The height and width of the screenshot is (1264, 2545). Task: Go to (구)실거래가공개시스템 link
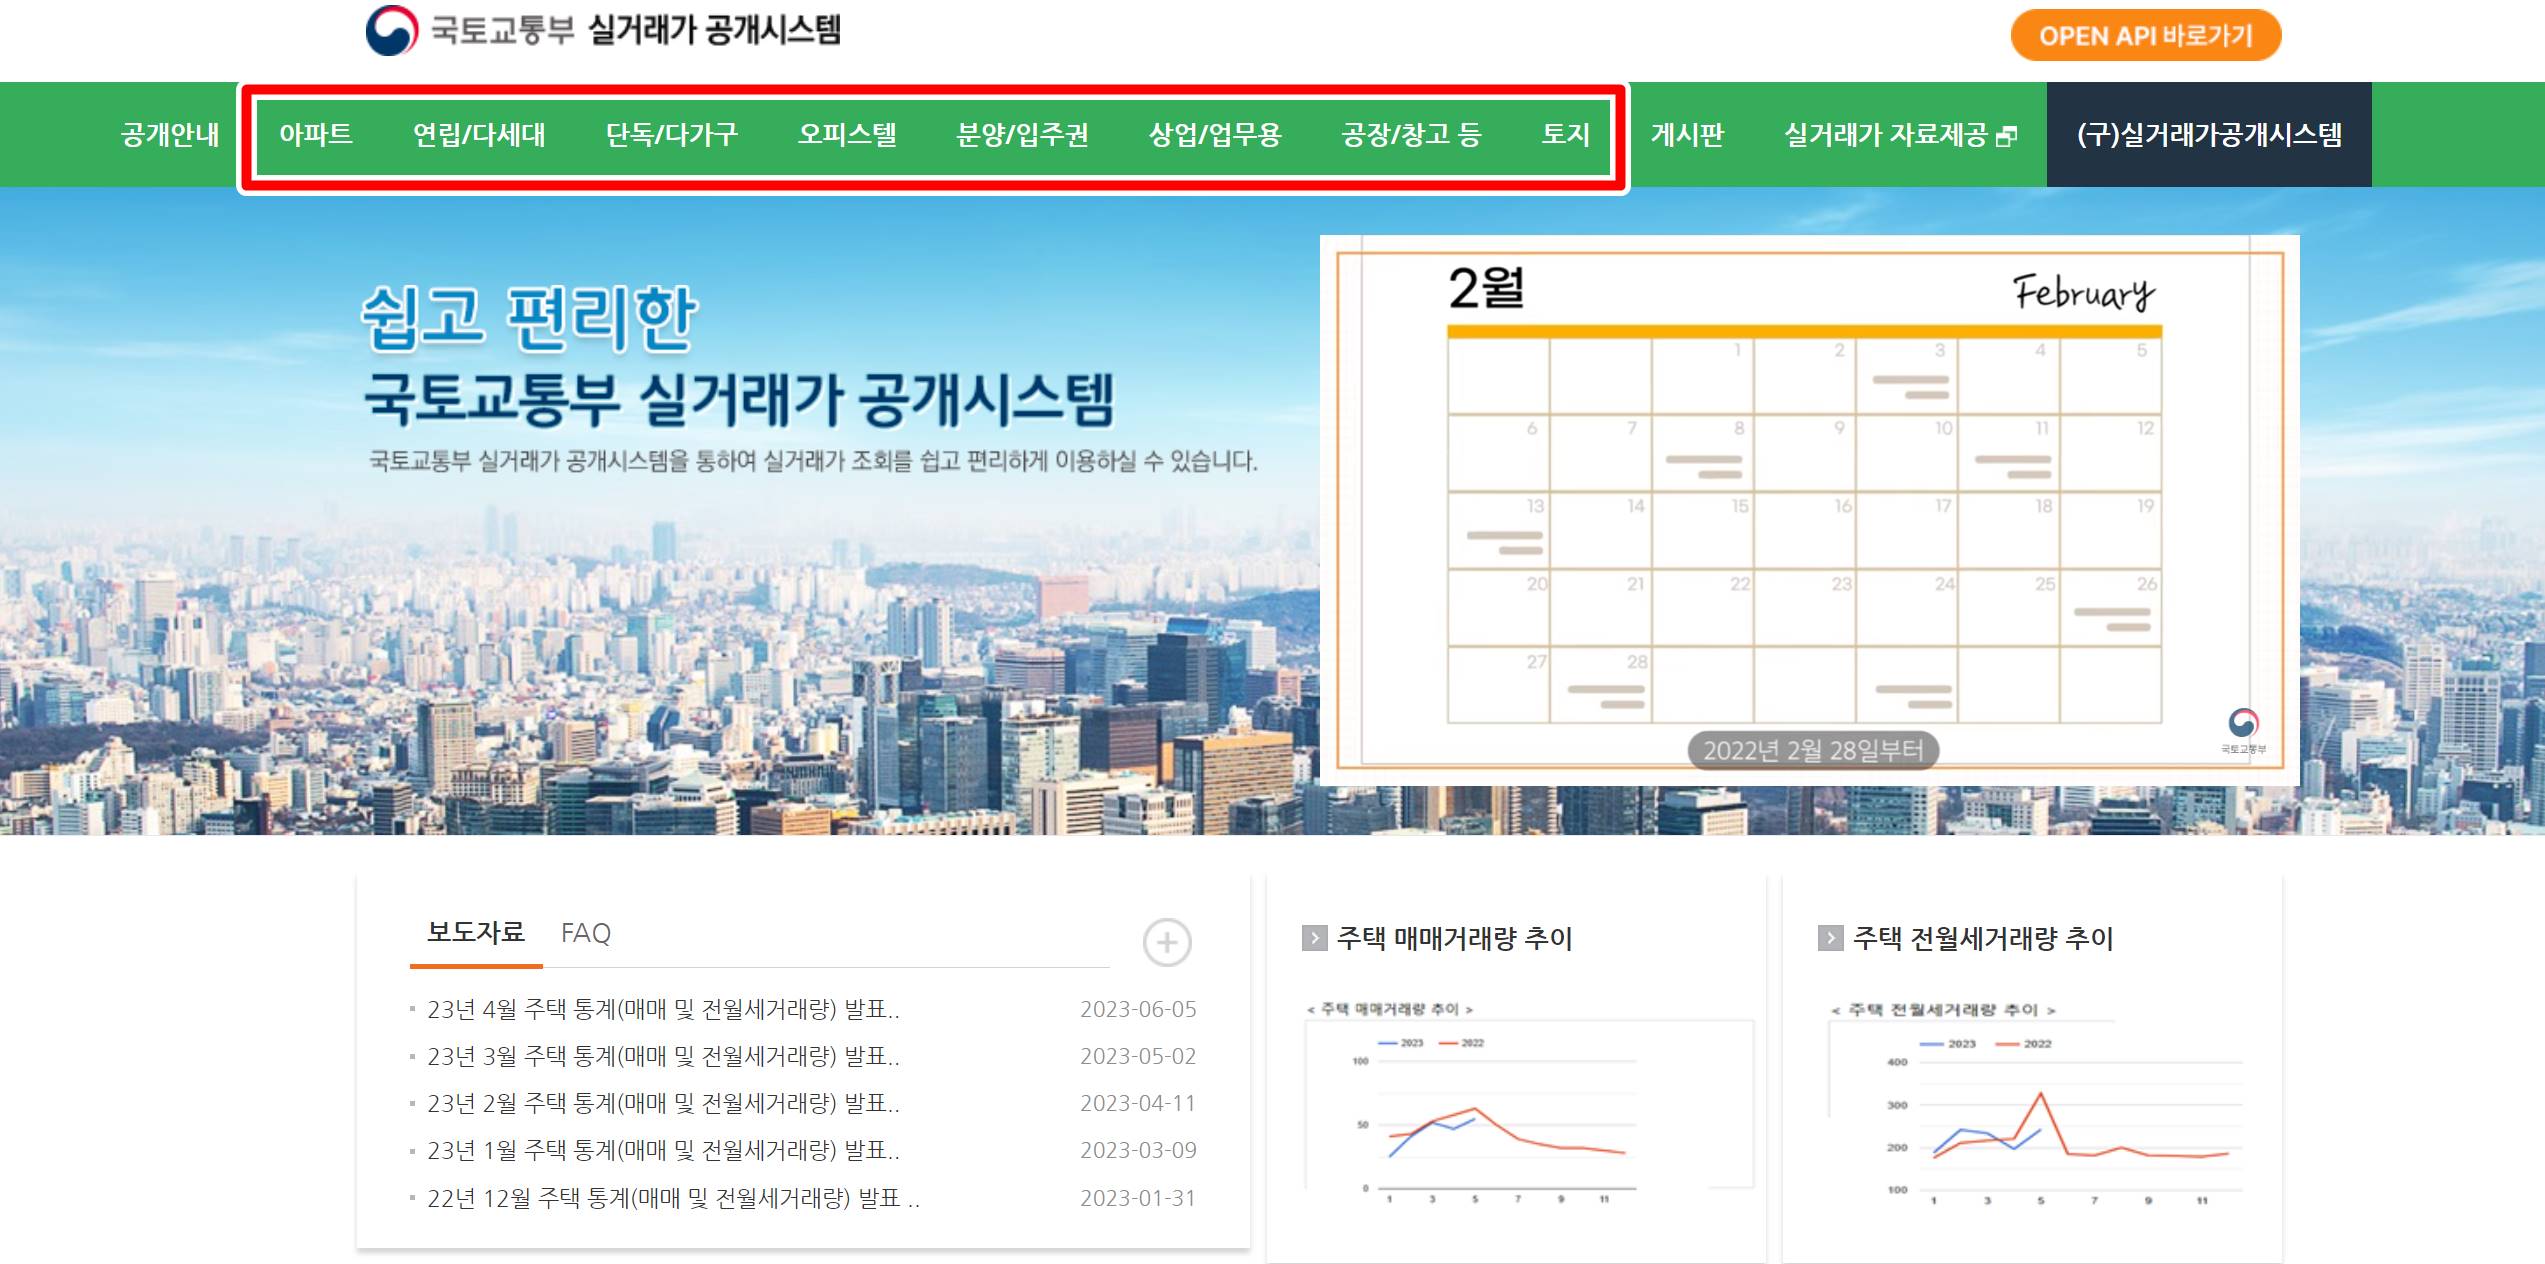coord(2208,134)
